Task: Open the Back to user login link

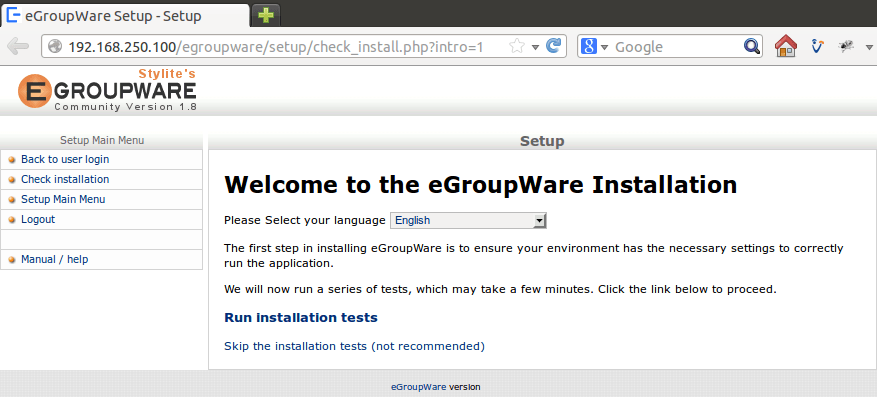Action: [x=65, y=159]
